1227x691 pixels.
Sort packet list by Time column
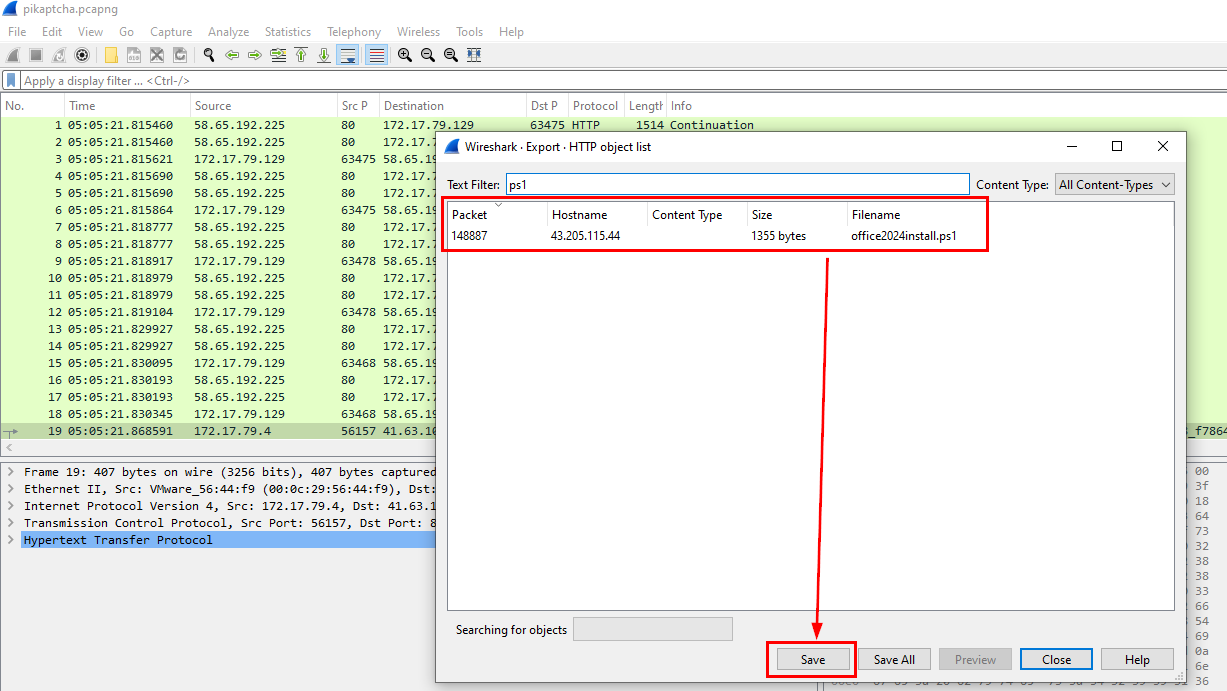(x=127, y=106)
